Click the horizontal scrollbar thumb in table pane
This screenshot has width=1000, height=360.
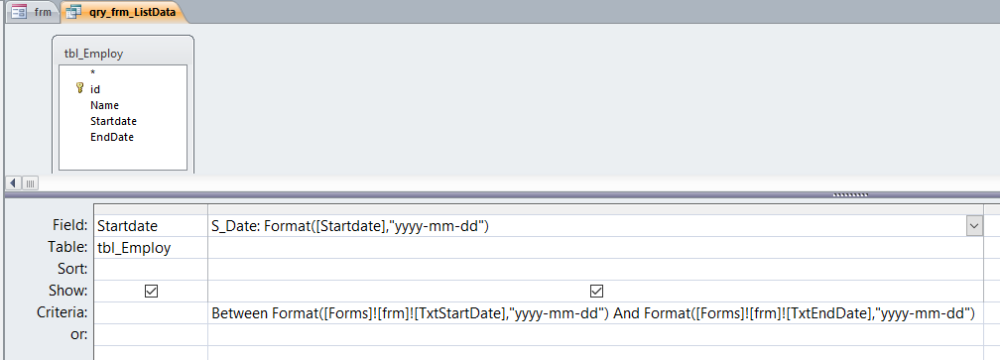point(30,183)
